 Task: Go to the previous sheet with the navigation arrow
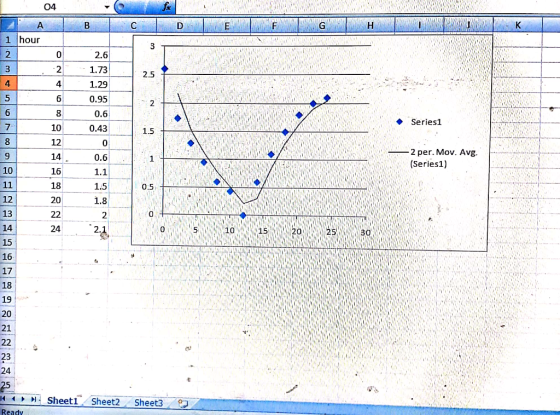[13, 399]
